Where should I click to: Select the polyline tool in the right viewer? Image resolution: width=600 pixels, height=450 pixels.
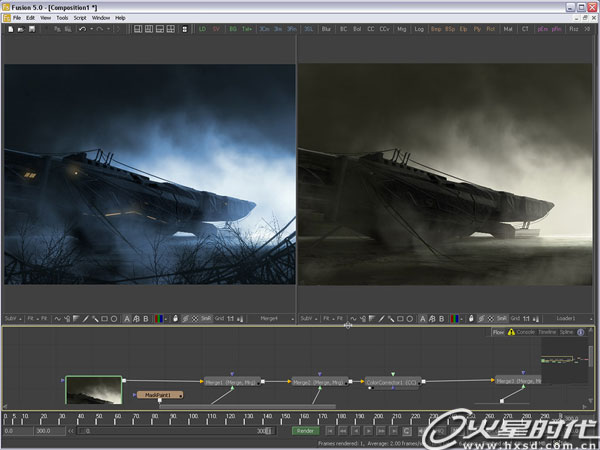pyautogui.click(x=353, y=318)
